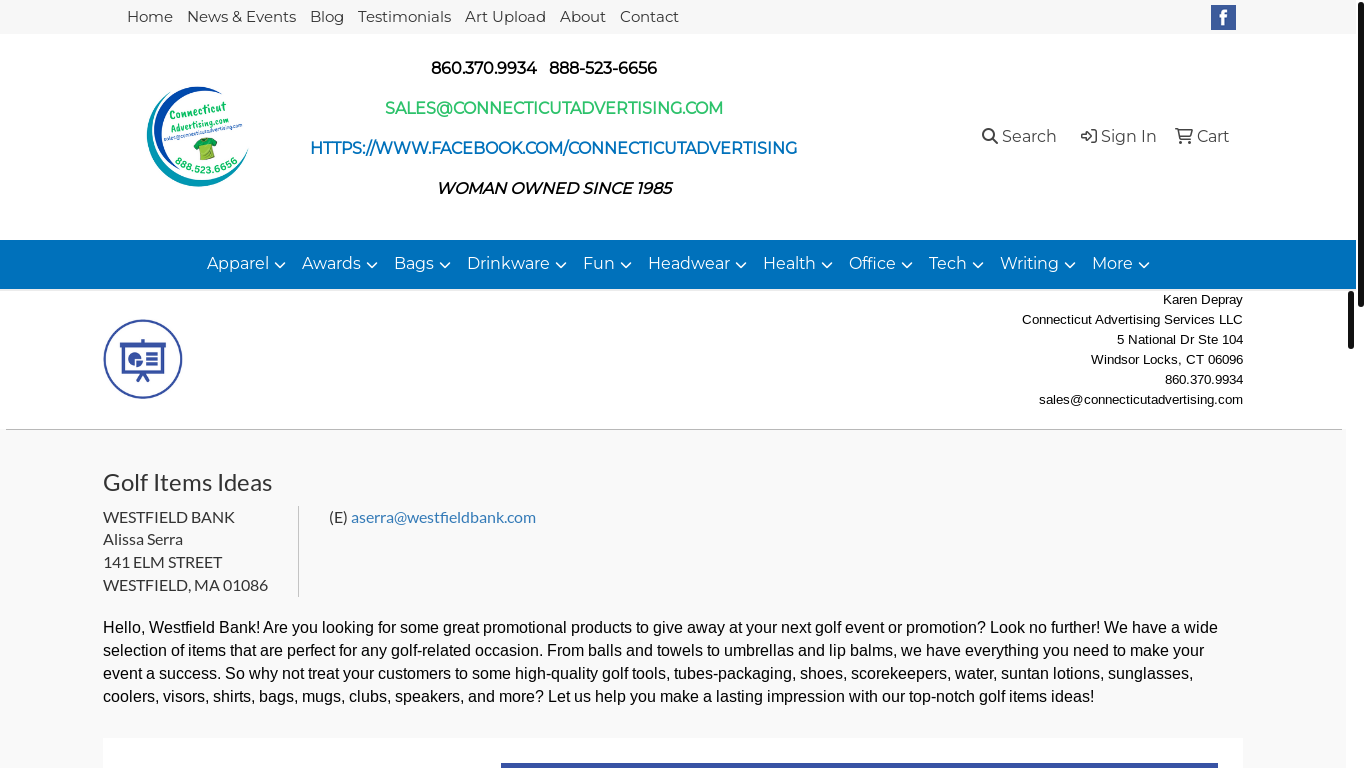Image resolution: width=1366 pixels, height=768 pixels.
Task: Click phone number 888-523-6656
Action: (x=603, y=68)
